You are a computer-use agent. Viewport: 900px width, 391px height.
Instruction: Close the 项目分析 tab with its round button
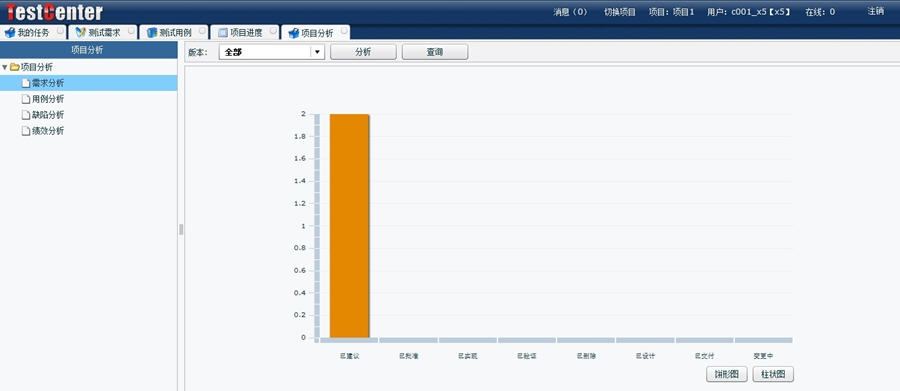[344, 30]
